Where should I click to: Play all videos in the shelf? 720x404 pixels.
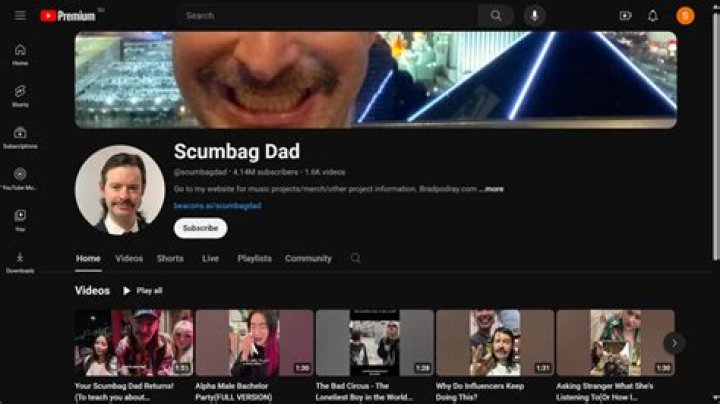click(142, 291)
